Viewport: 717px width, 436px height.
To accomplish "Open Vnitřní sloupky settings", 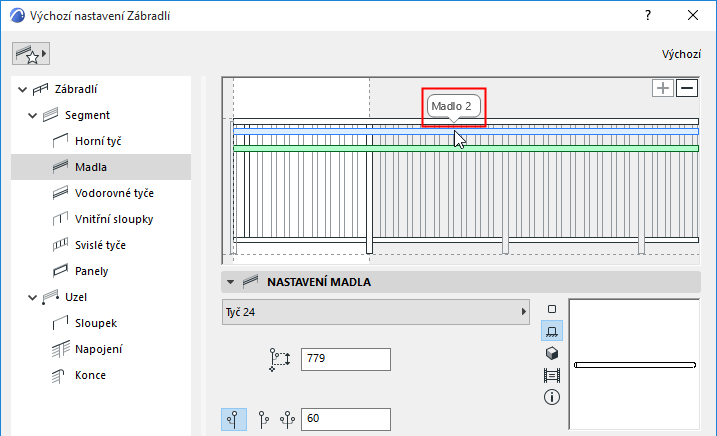I will tap(114, 219).
